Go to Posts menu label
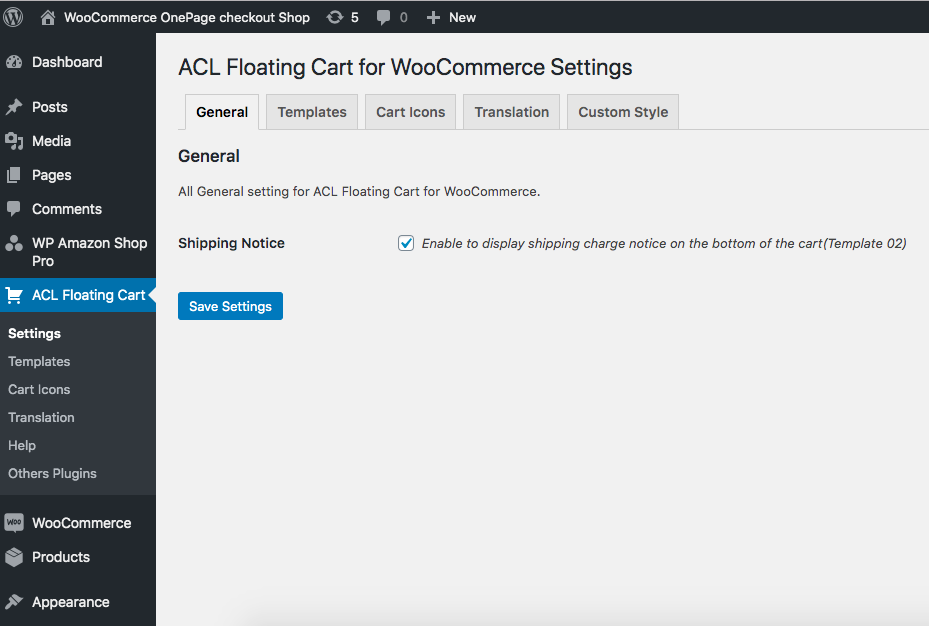The height and width of the screenshot is (626, 929). point(50,107)
